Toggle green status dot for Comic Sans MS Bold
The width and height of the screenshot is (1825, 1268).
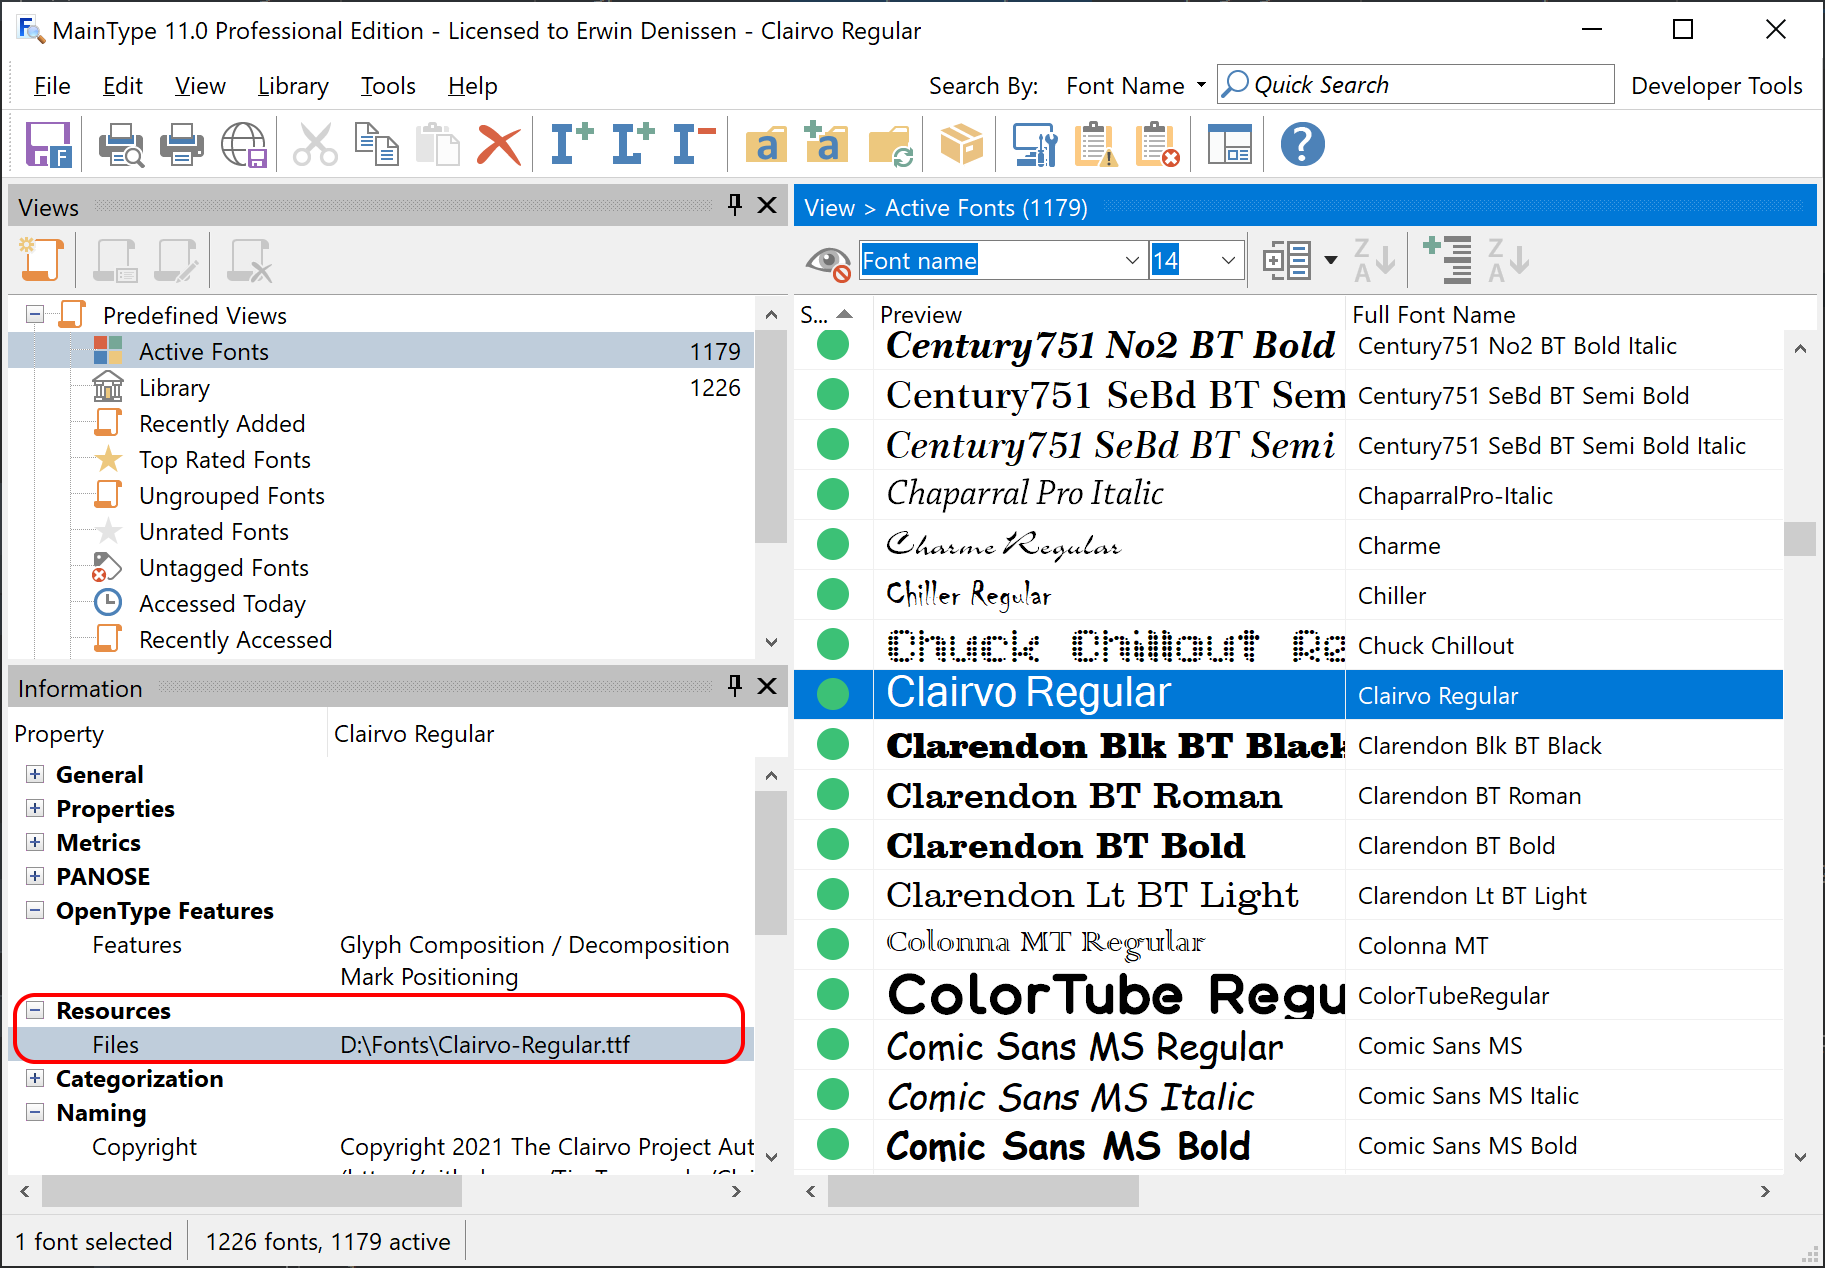click(x=833, y=1144)
